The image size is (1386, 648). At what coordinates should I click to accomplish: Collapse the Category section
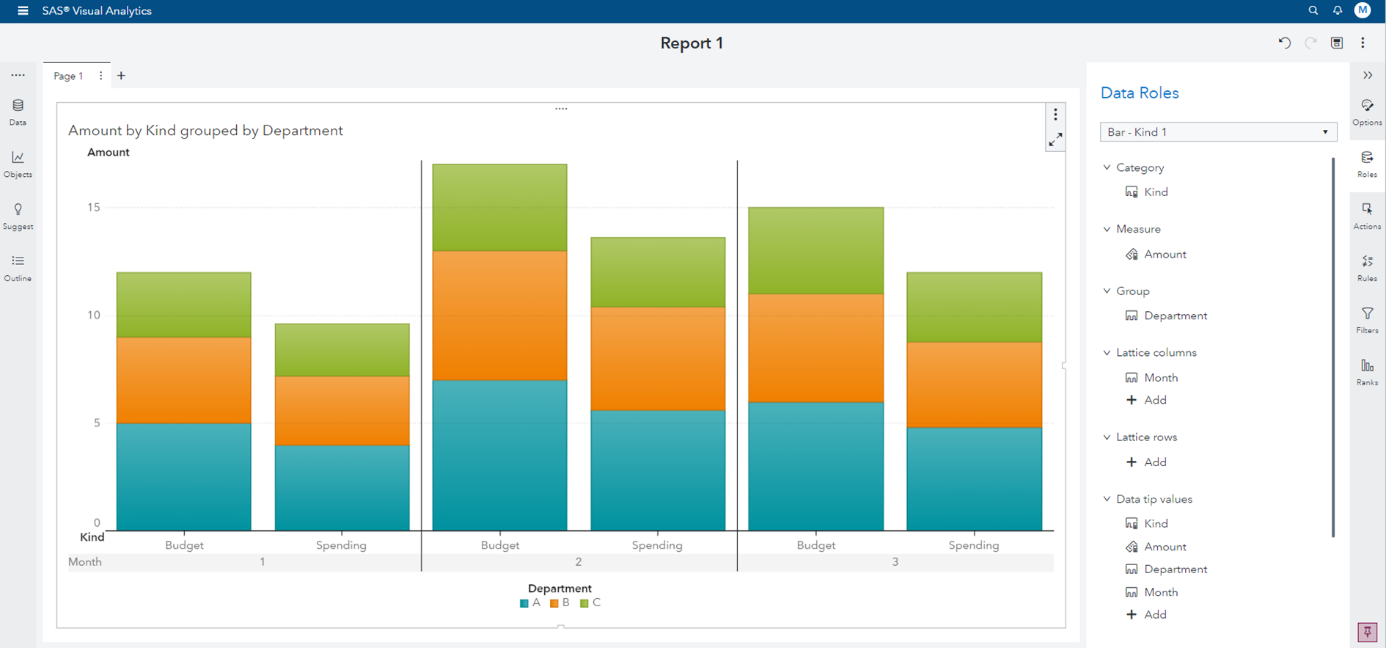pos(1106,167)
